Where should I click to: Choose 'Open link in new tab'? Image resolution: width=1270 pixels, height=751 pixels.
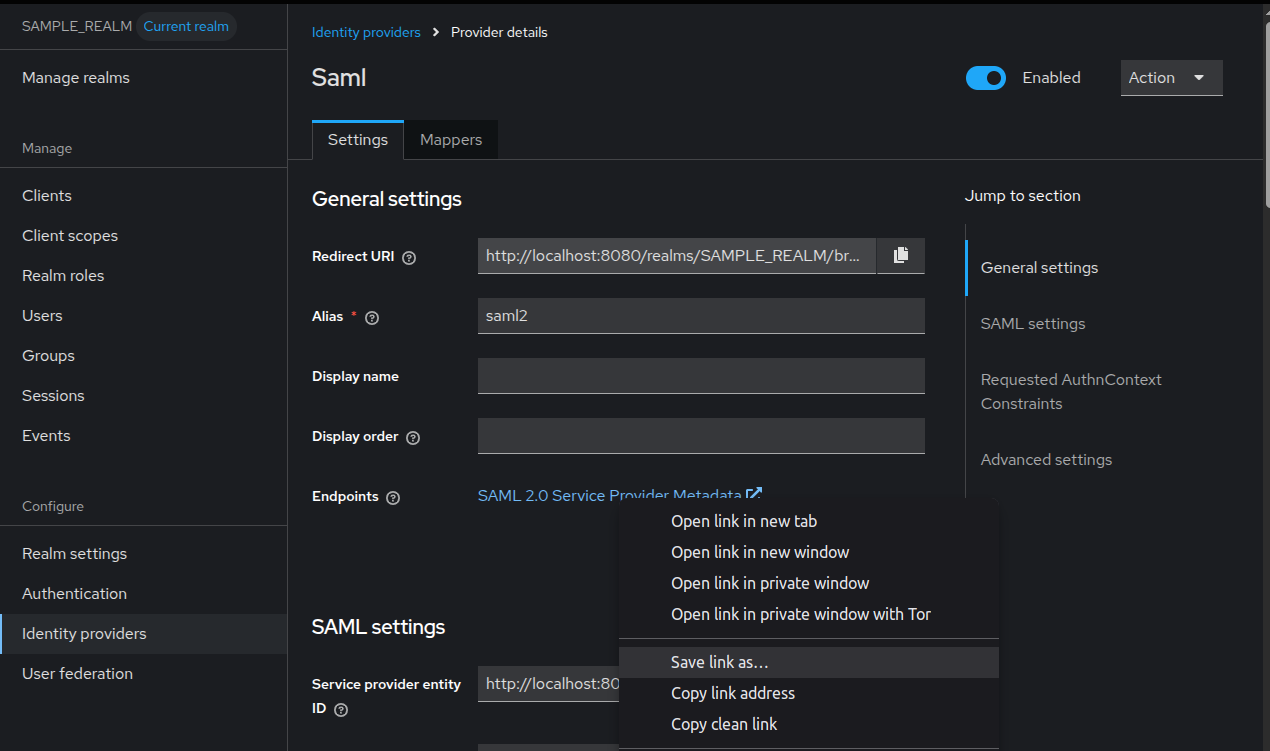pyautogui.click(x=743, y=521)
